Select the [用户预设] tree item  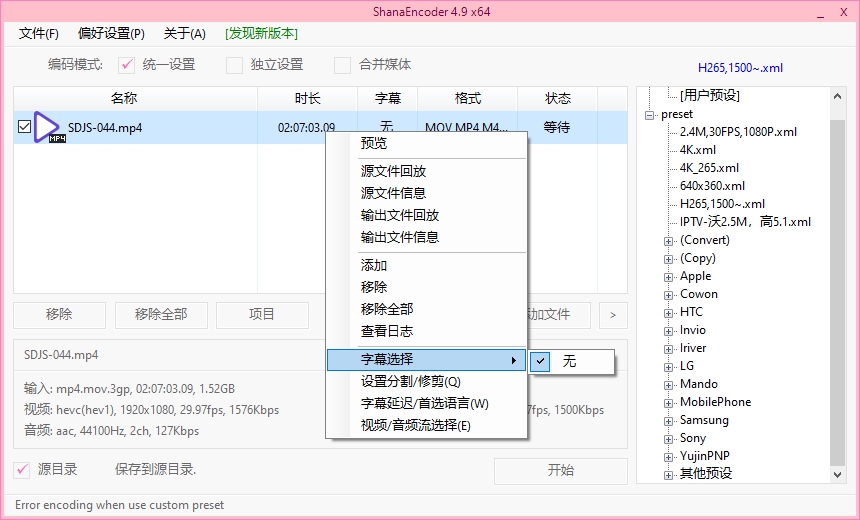(710, 96)
